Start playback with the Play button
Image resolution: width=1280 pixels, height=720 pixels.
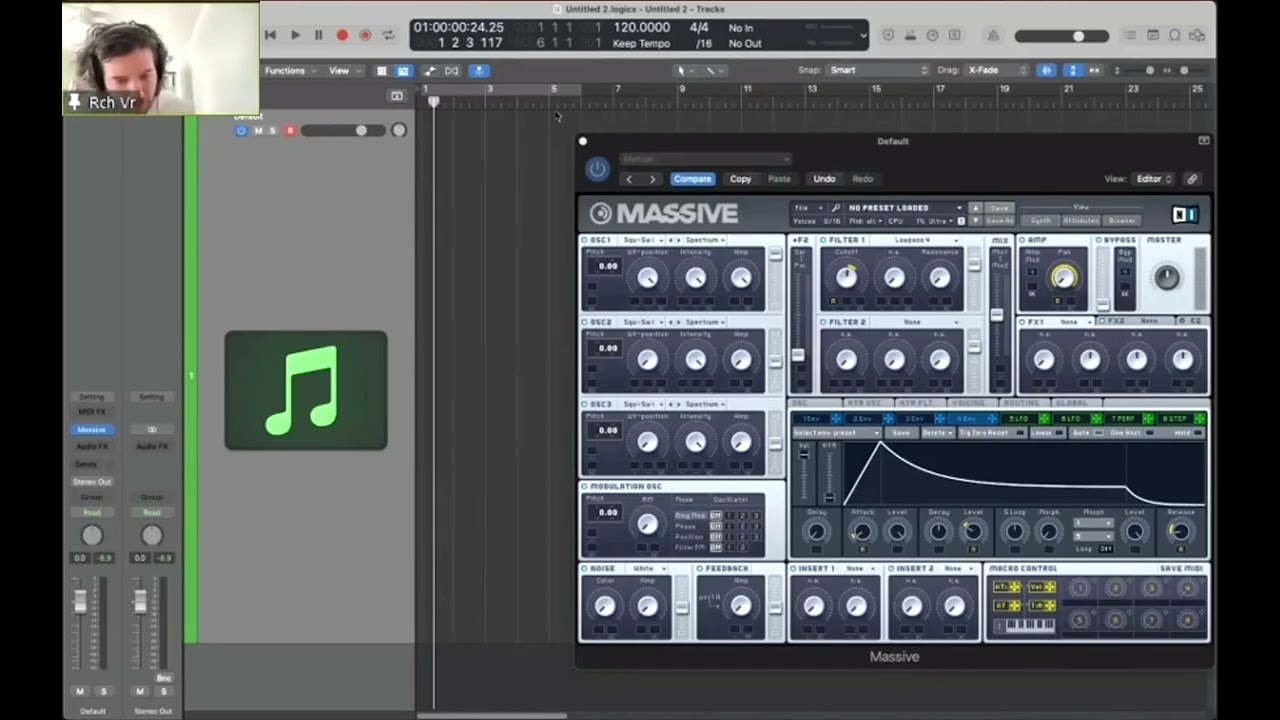pos(295,35)
